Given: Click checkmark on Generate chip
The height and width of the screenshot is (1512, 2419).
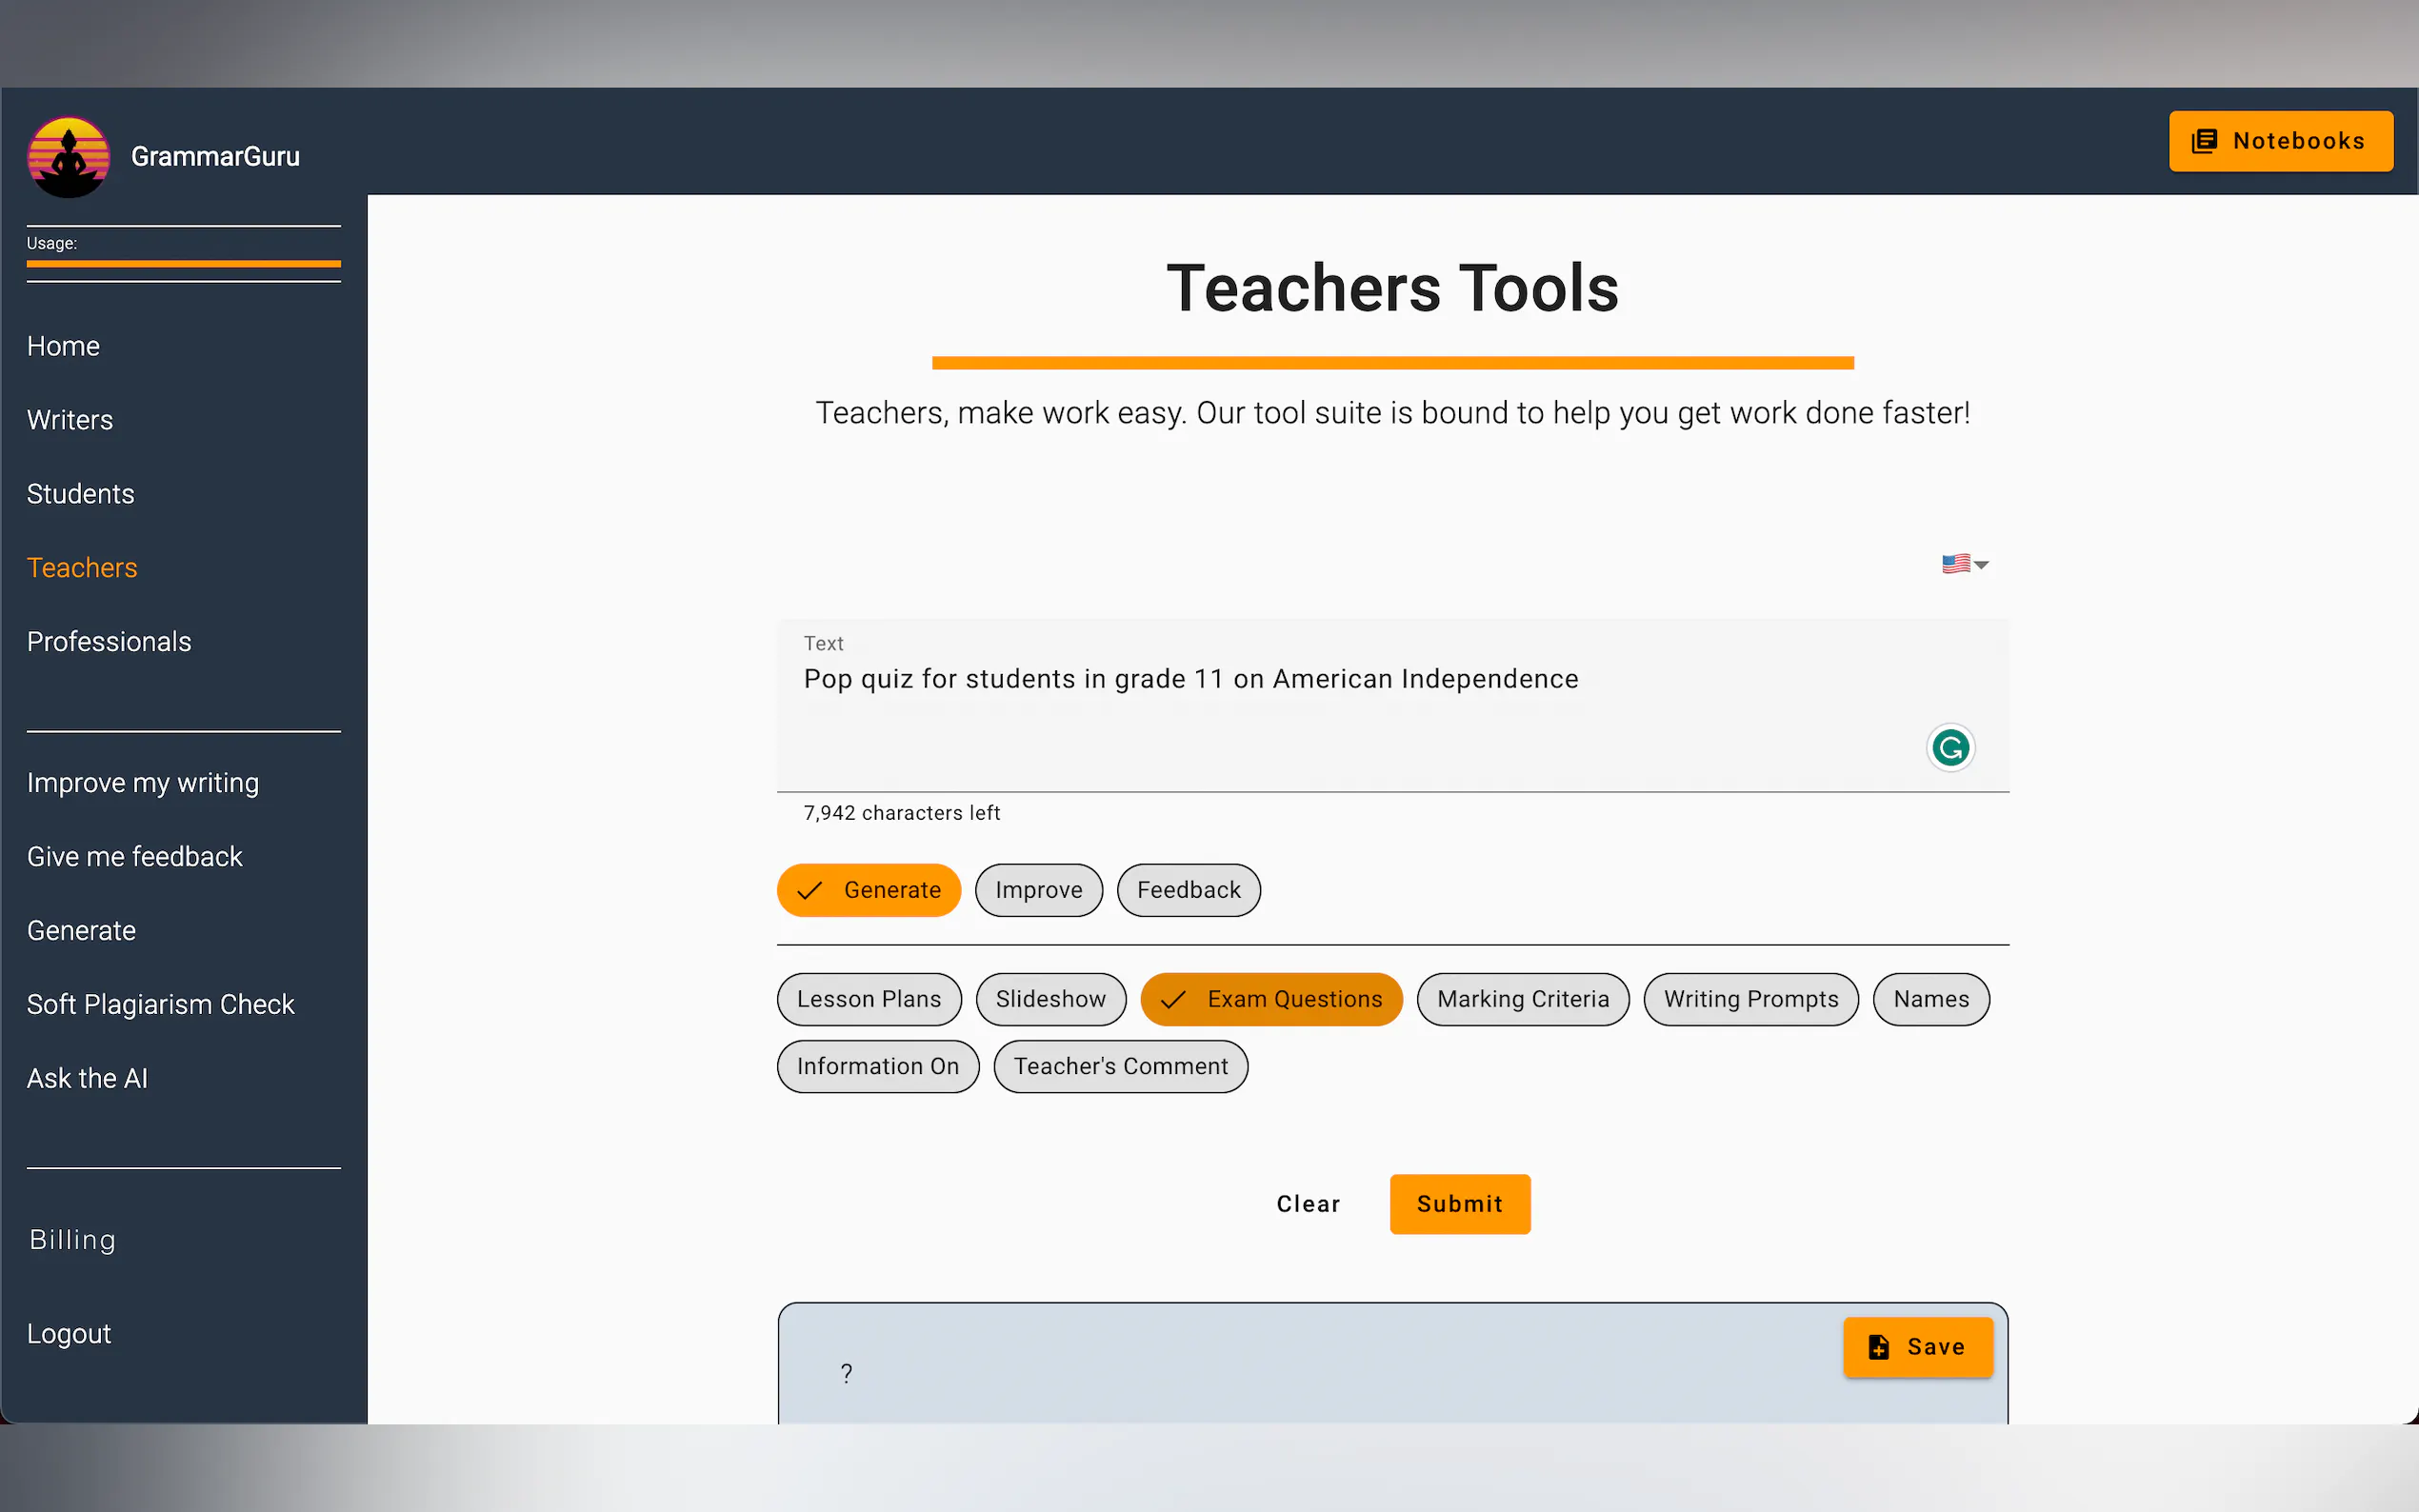Looking at the screenshot, I should coord(809,890).
